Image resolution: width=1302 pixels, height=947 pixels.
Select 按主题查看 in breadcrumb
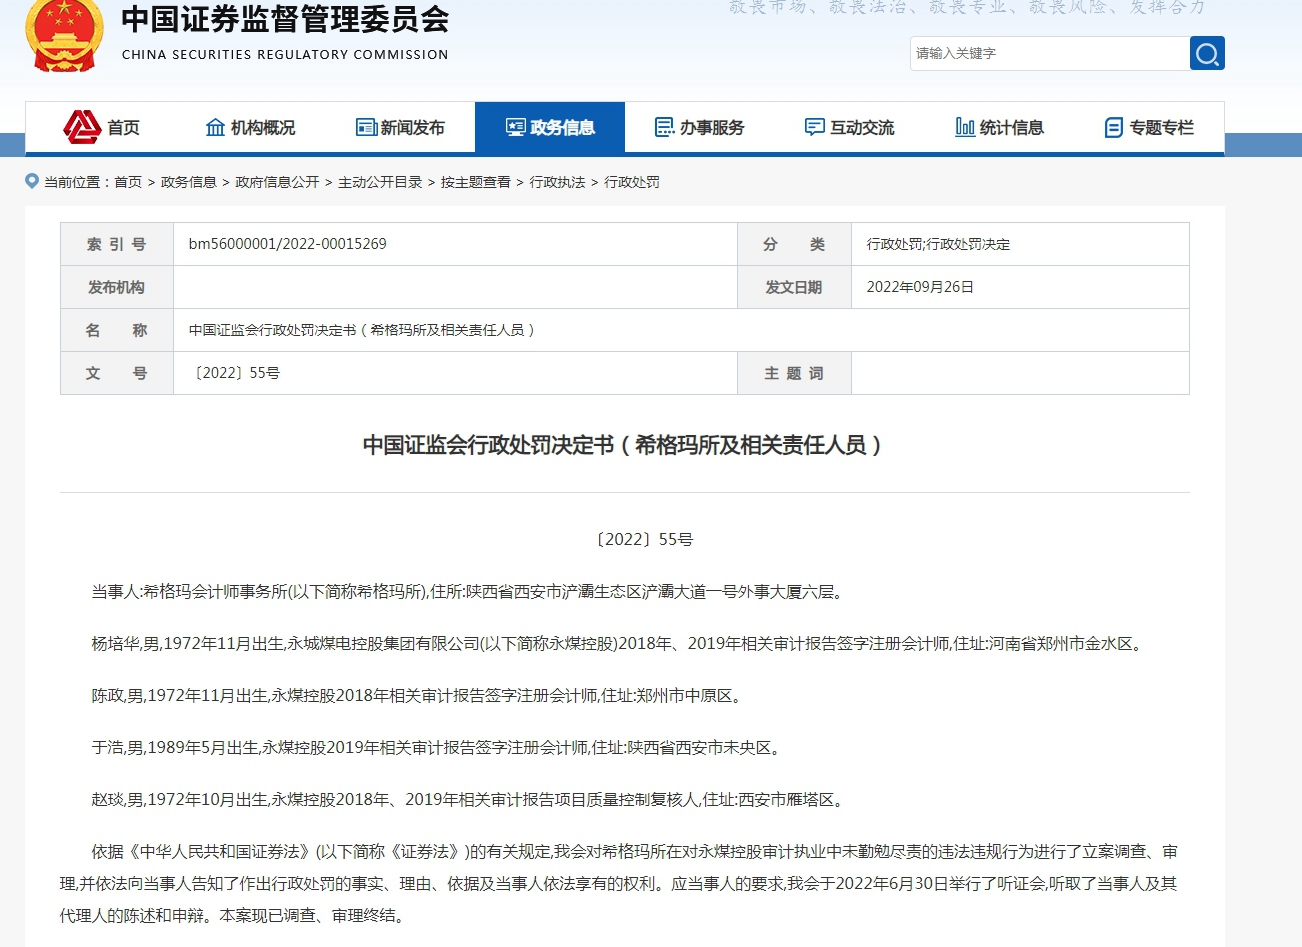pos(475,182)
